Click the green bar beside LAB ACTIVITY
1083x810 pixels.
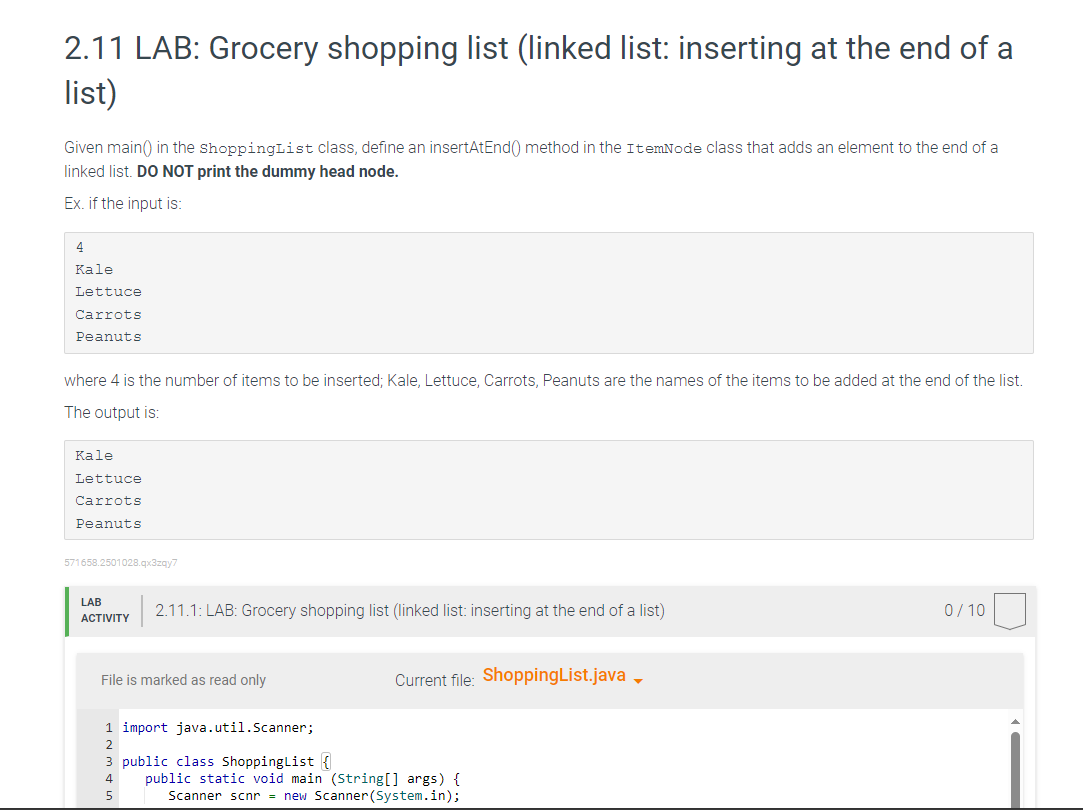(x=68, y=610)
